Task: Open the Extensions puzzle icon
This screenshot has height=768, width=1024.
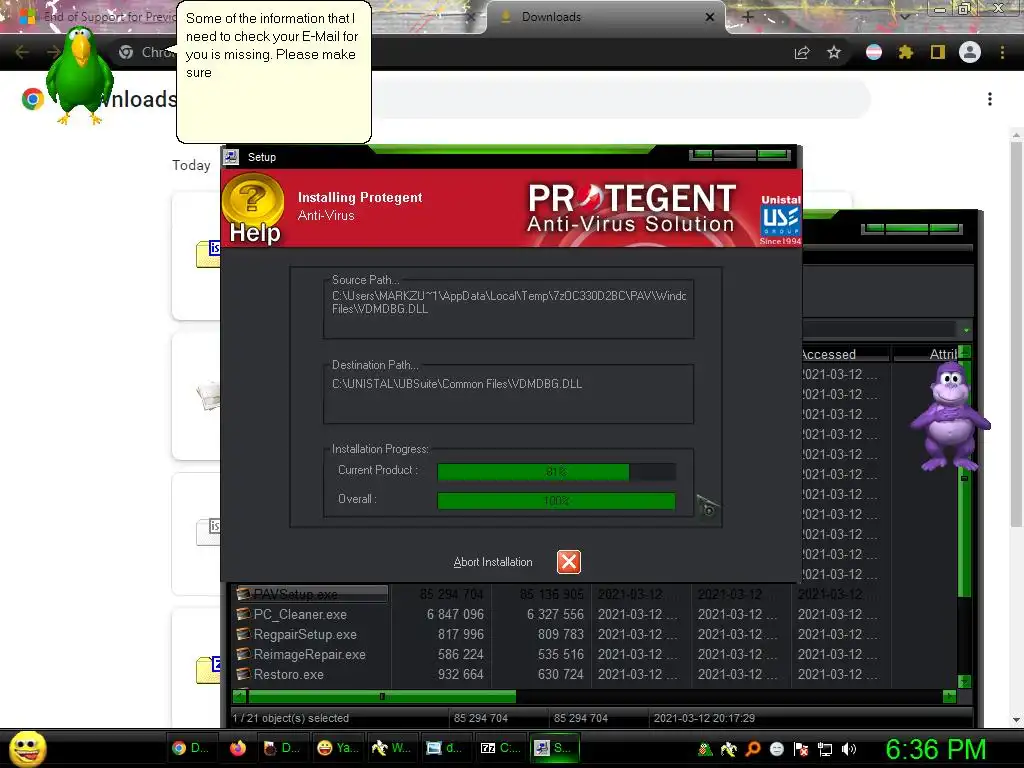Action: (906, 52)
